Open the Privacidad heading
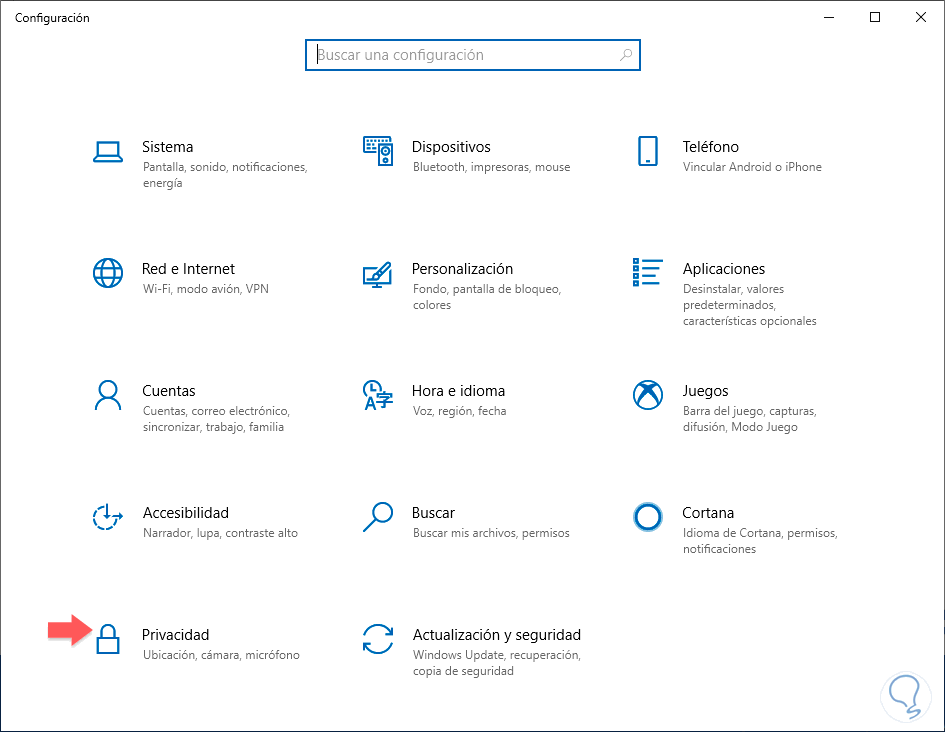 click(x=175, y=635)
